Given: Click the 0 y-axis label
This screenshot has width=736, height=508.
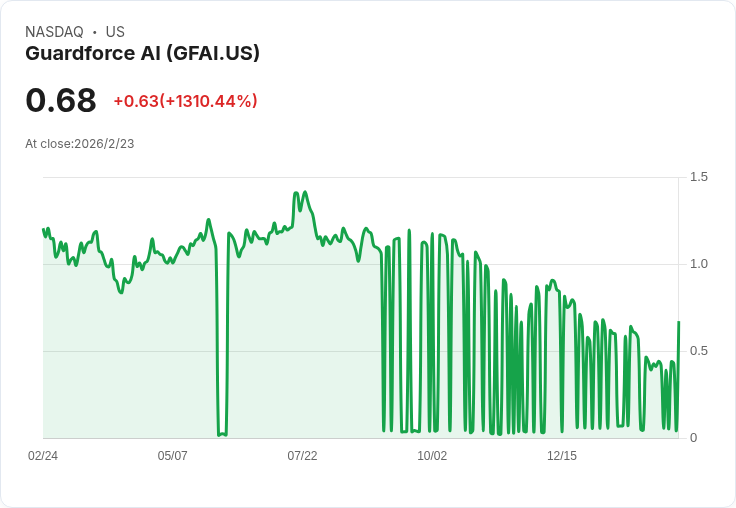Looking at the screenshot, I should [x=694, y=438].
